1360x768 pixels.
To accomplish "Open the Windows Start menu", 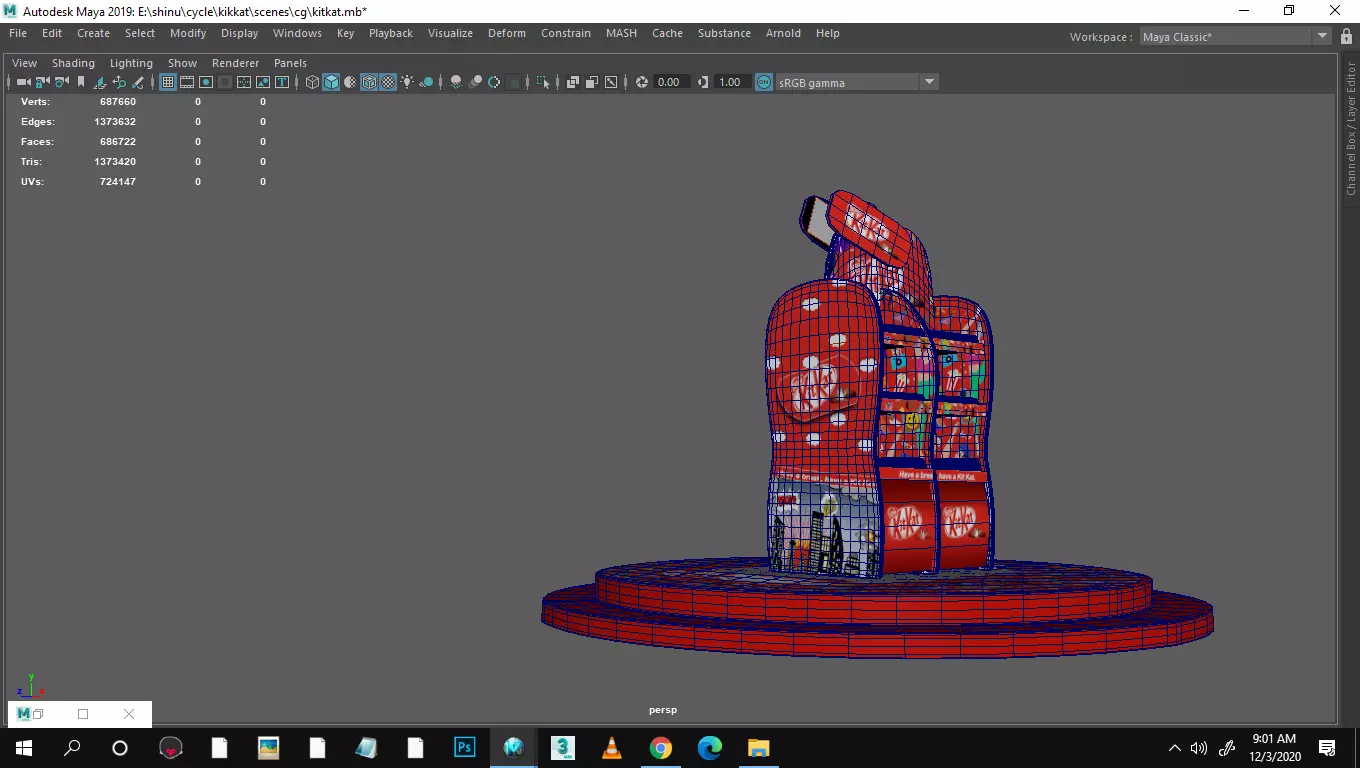I will click(x=23, y=748).
